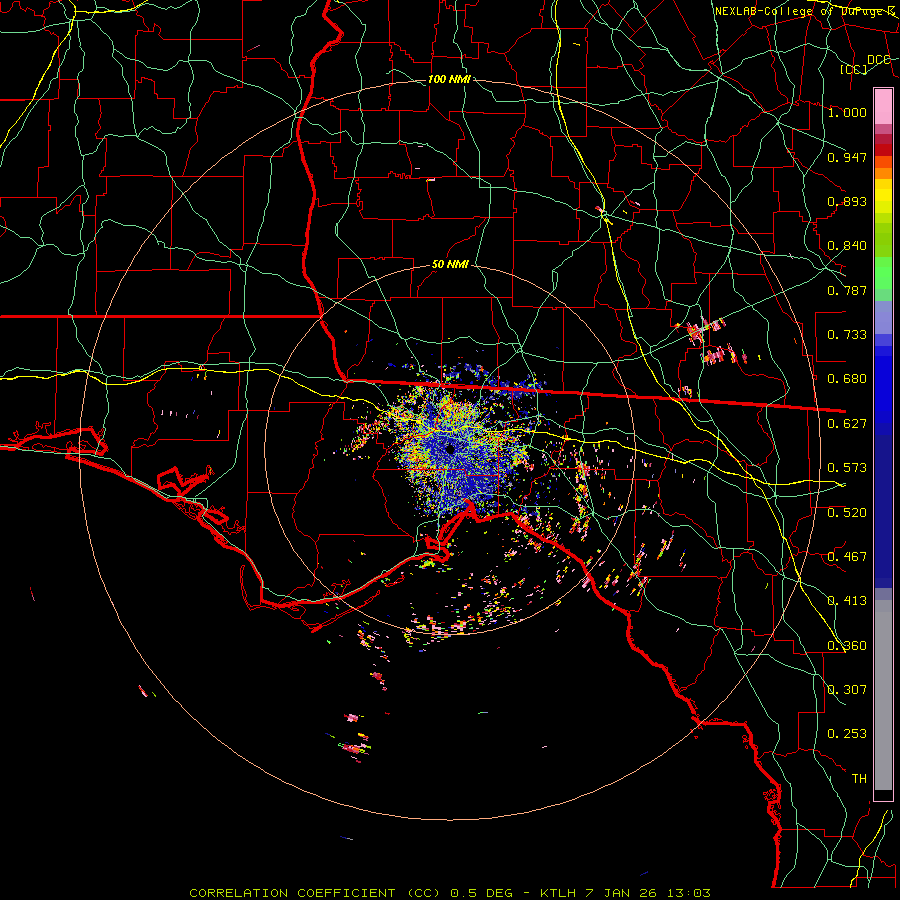Select the 0.573 scale value
This screenshot has height=900, width=900.
tap(847, 468)
